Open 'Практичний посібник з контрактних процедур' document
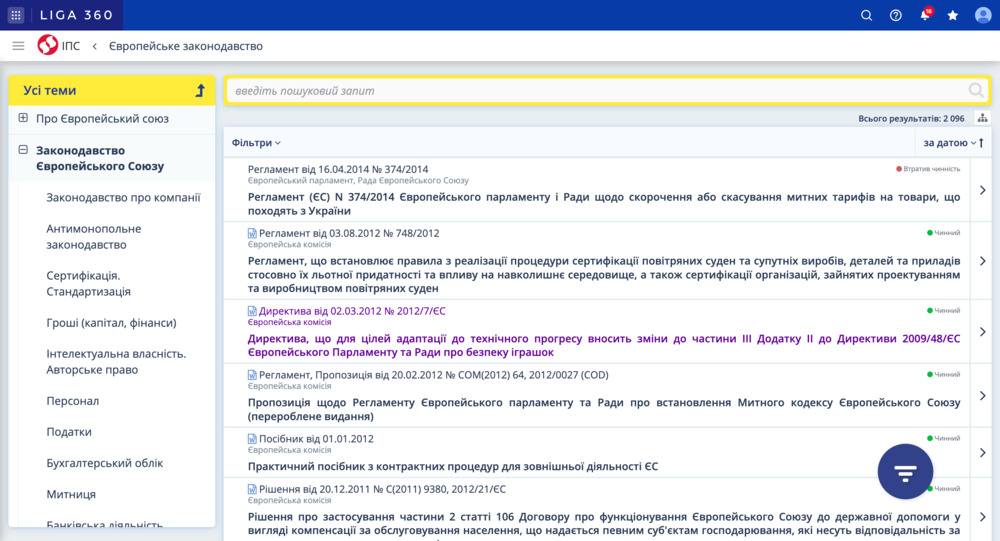 (452, 466)
